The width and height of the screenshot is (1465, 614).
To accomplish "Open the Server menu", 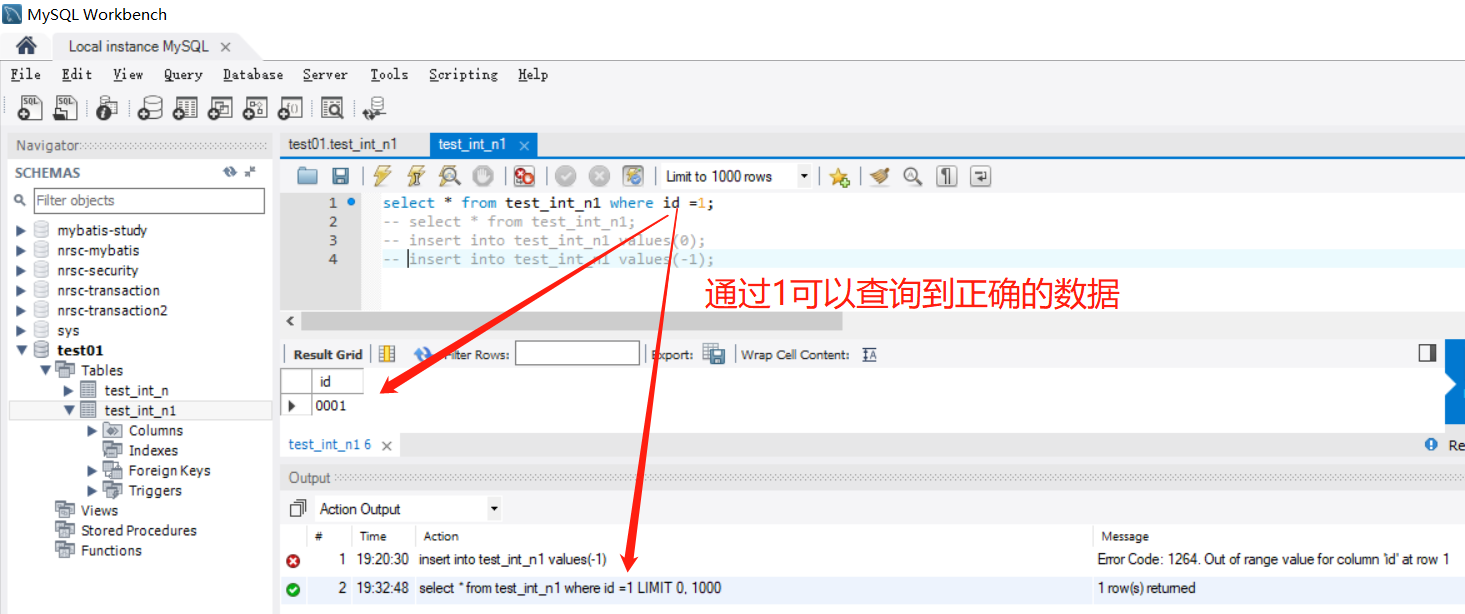I will point(325,75).
